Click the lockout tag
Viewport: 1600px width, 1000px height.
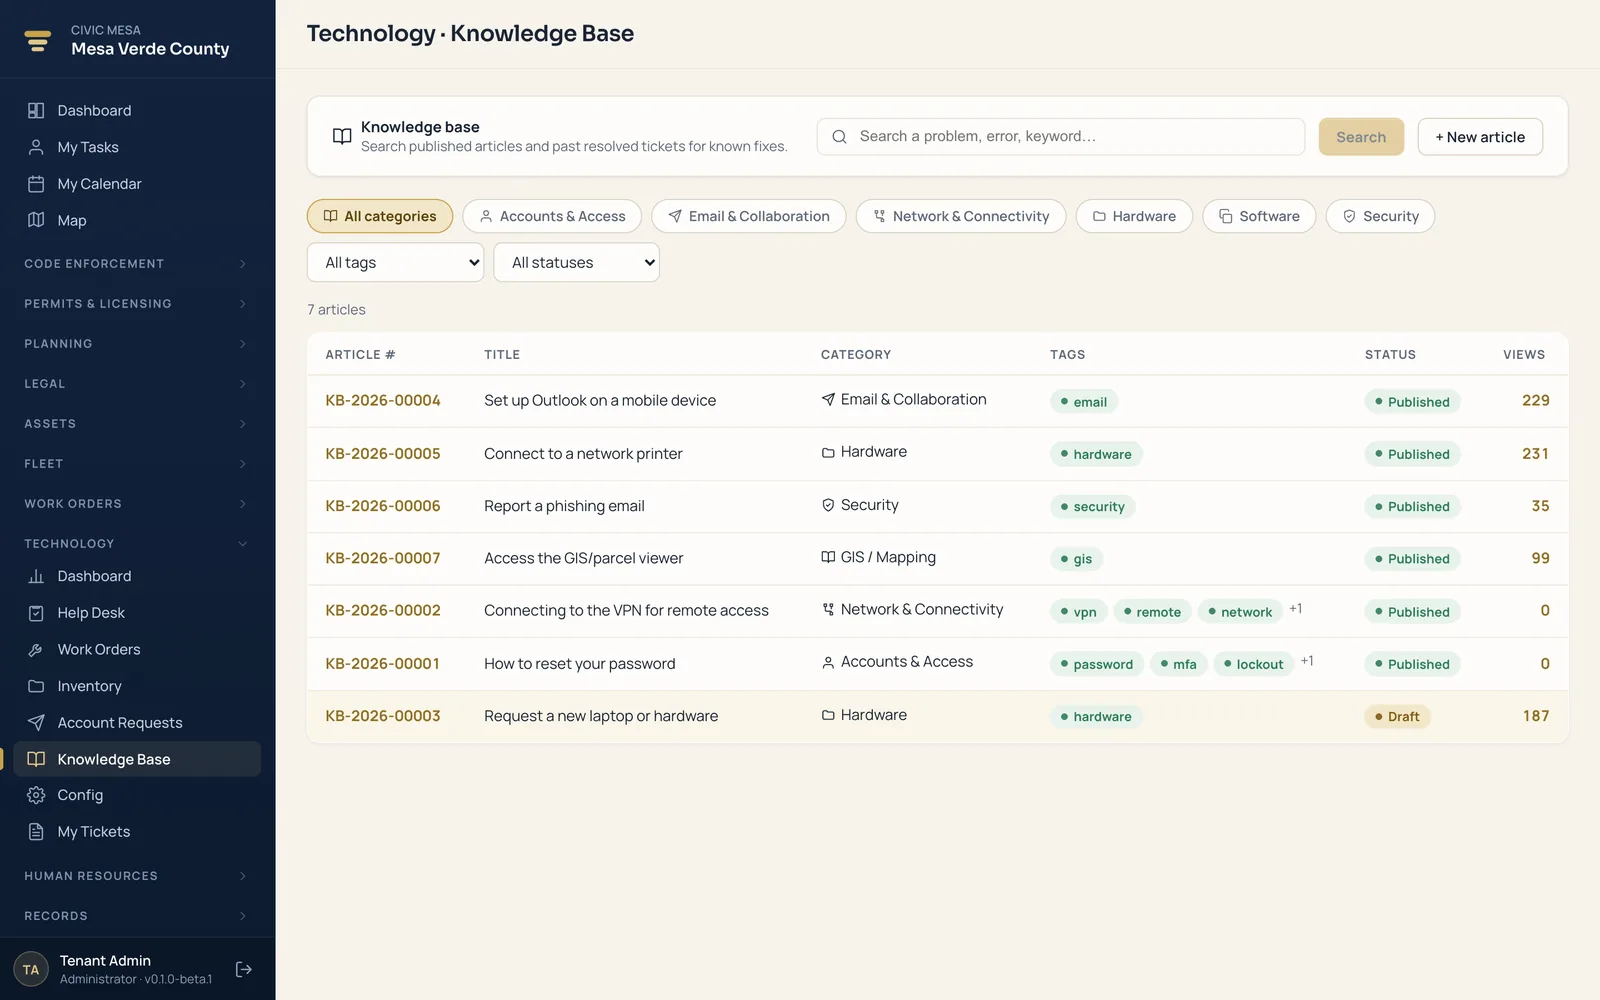(1253, 664)
